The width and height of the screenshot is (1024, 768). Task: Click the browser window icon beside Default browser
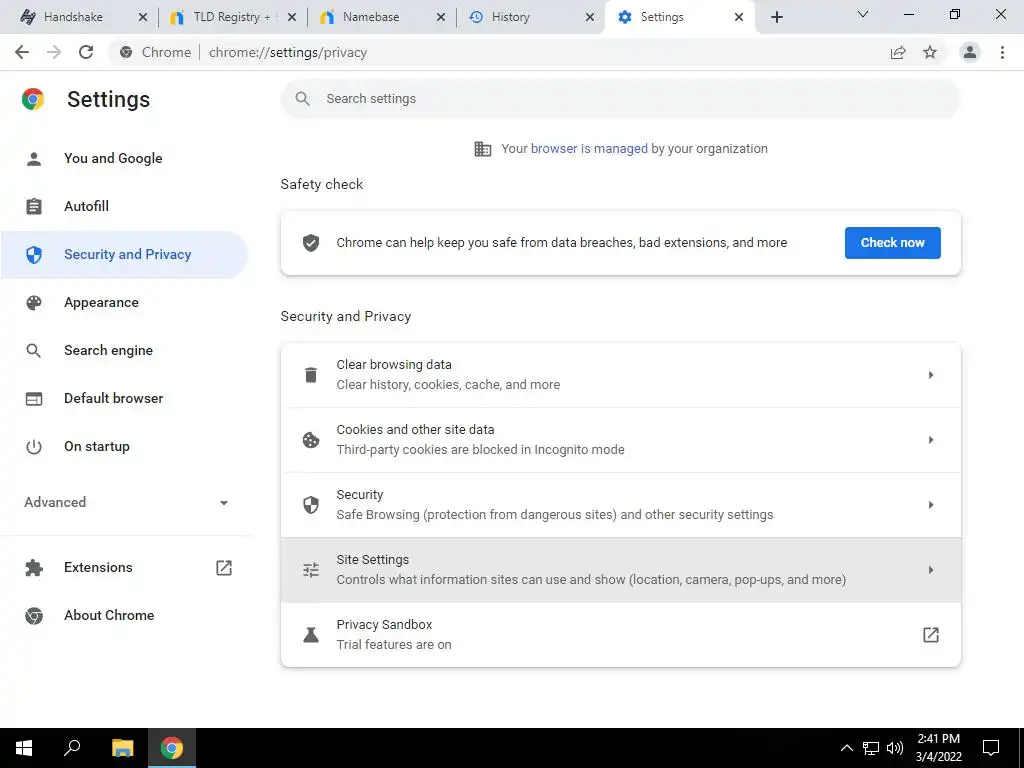coord(34,398)
